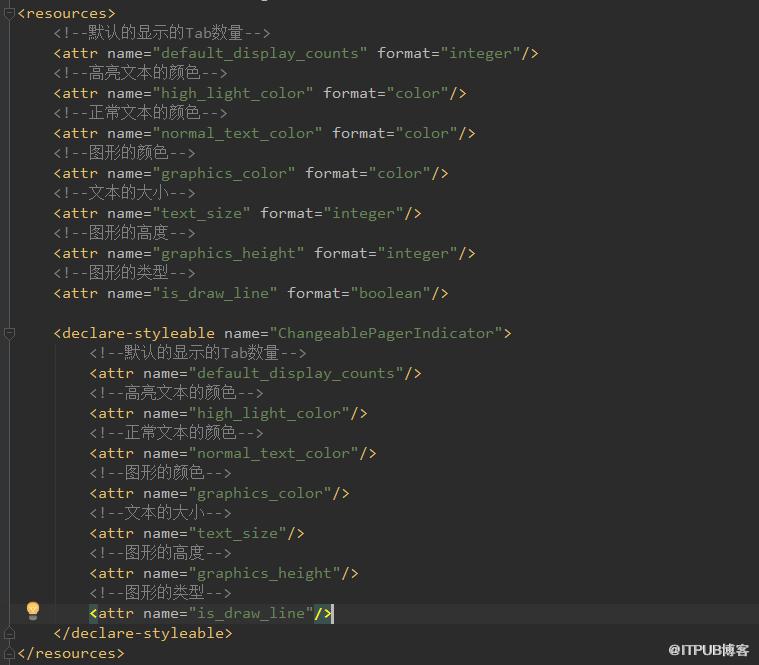Click the yellow light bulb intention icon
This screenshot has height=665, width=759.
(x=33, y=611)
